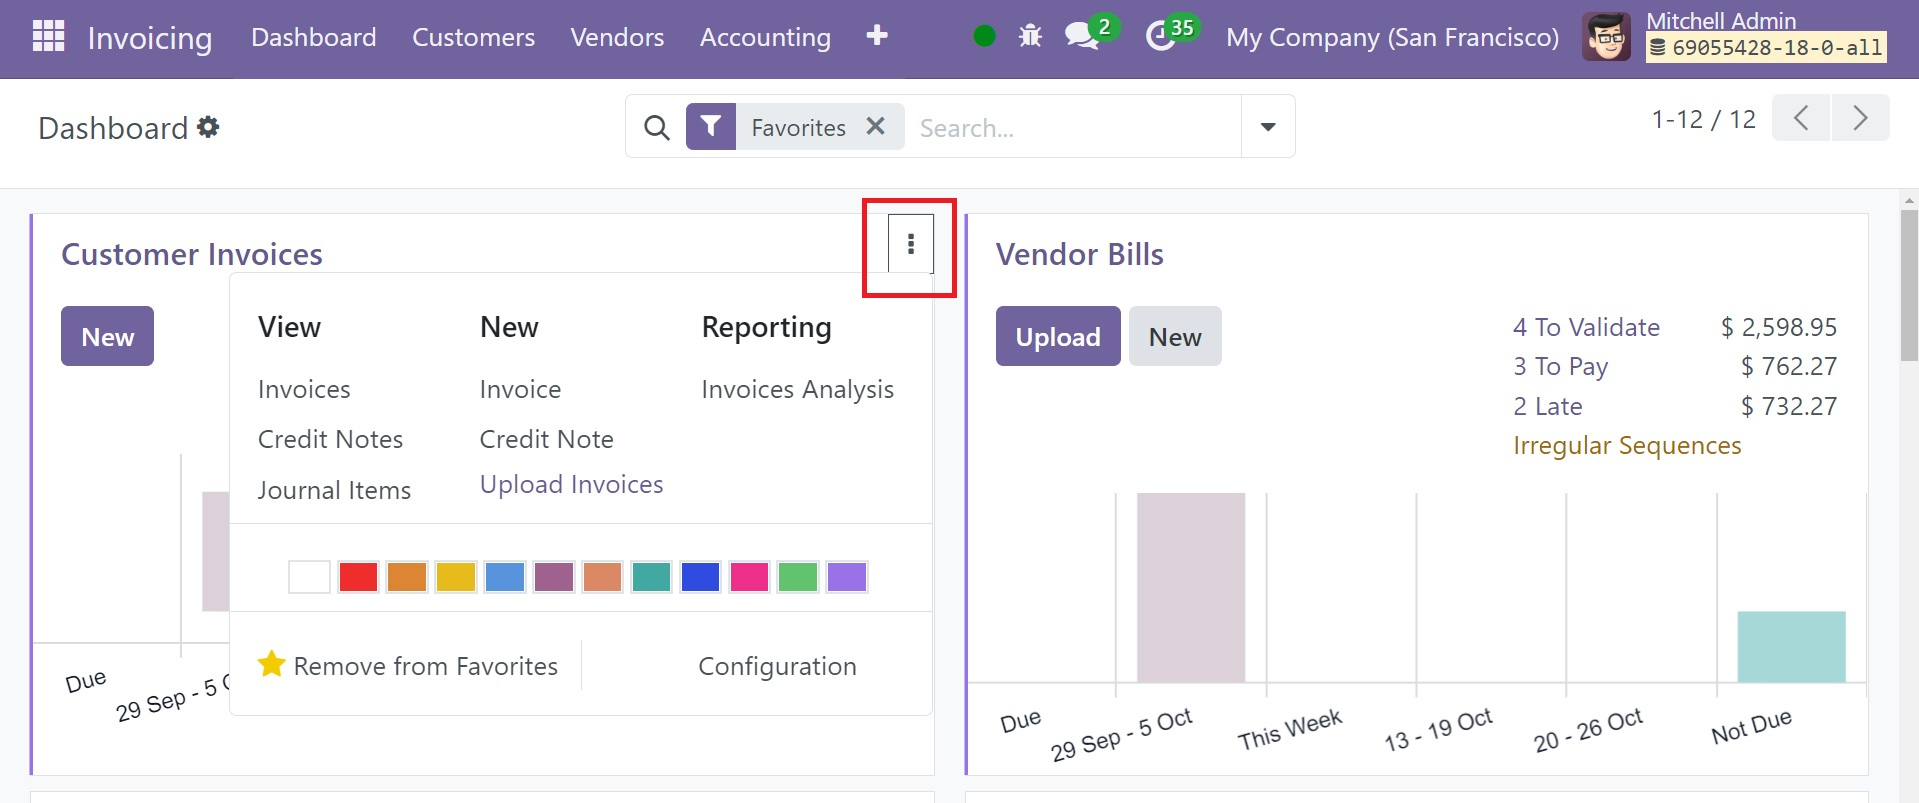Click 2 Late link

[1547, 406]
